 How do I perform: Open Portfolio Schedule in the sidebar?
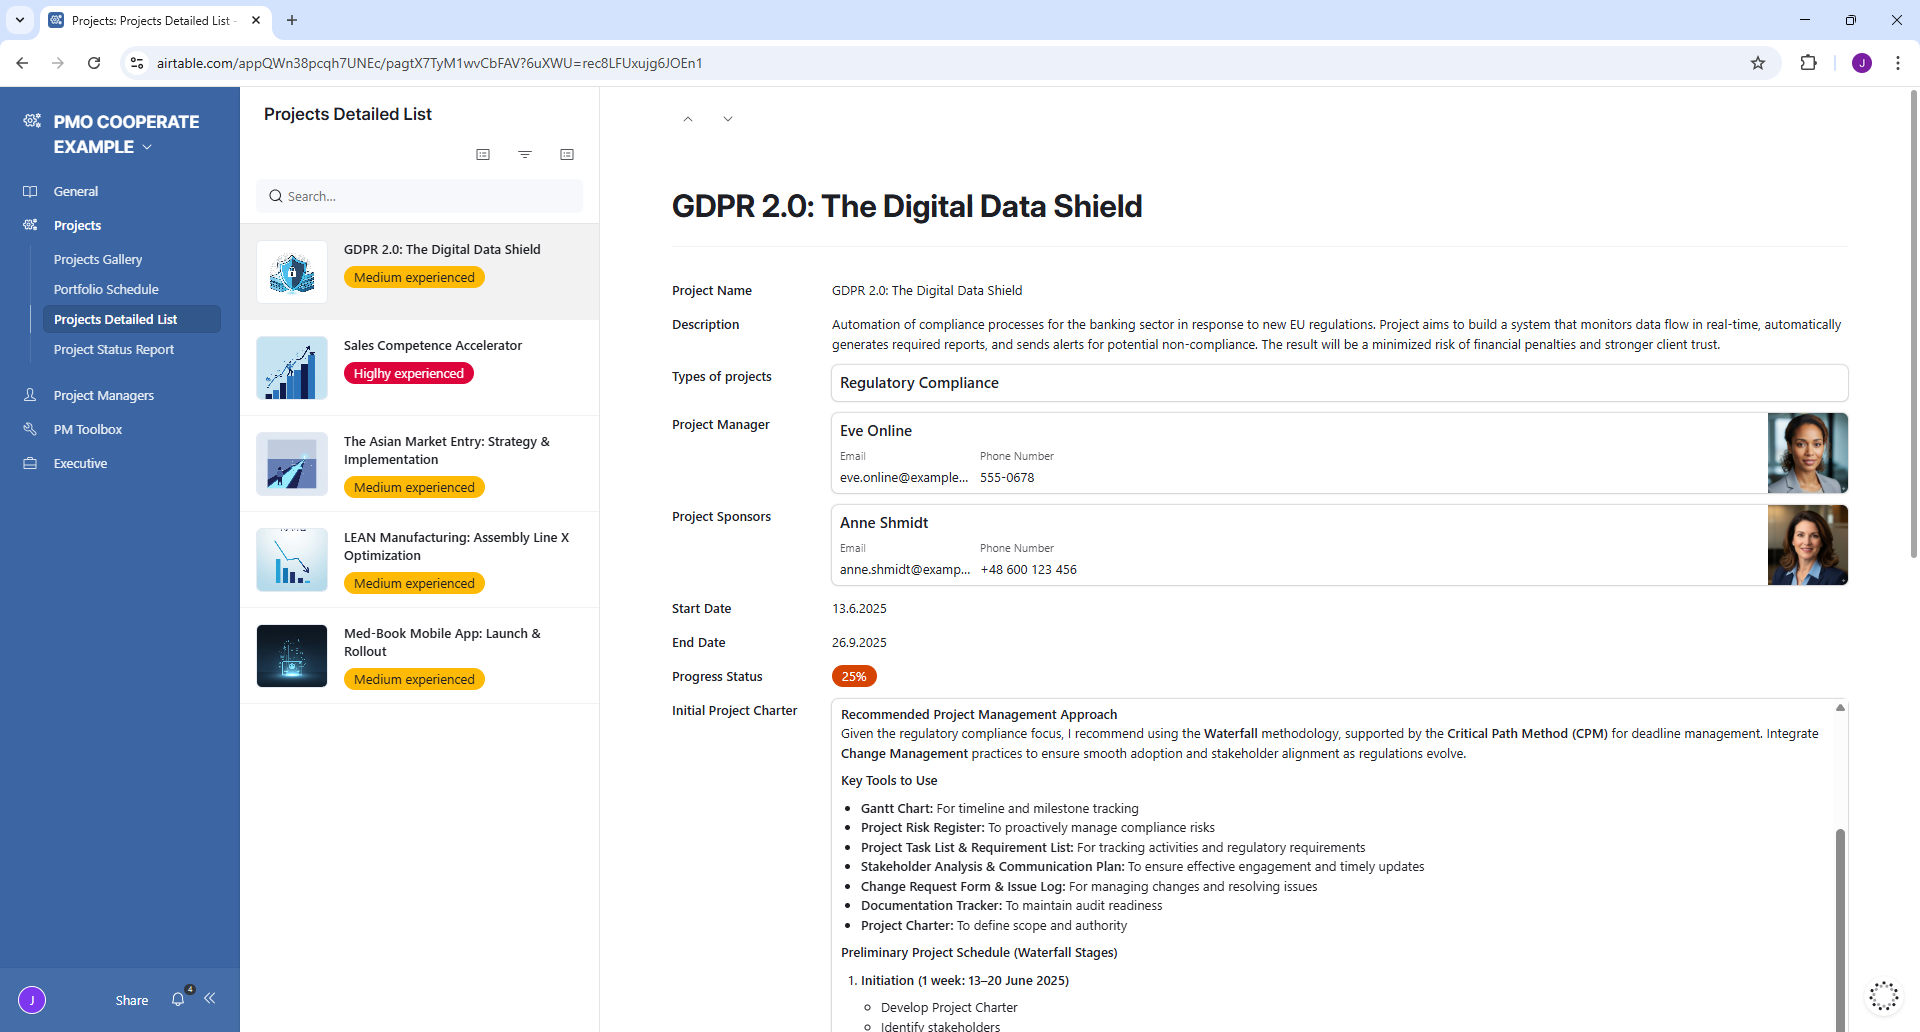point(106,289)
